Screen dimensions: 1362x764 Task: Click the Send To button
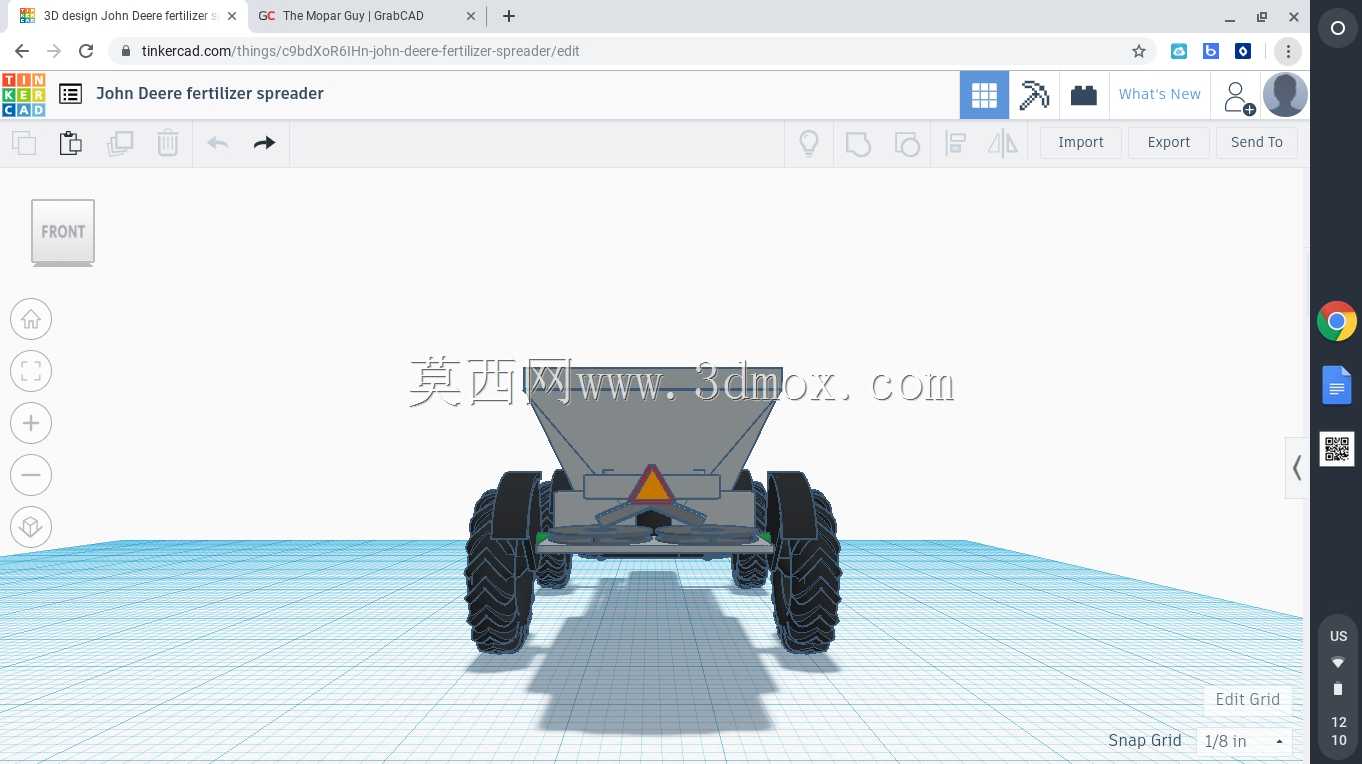1257,142
